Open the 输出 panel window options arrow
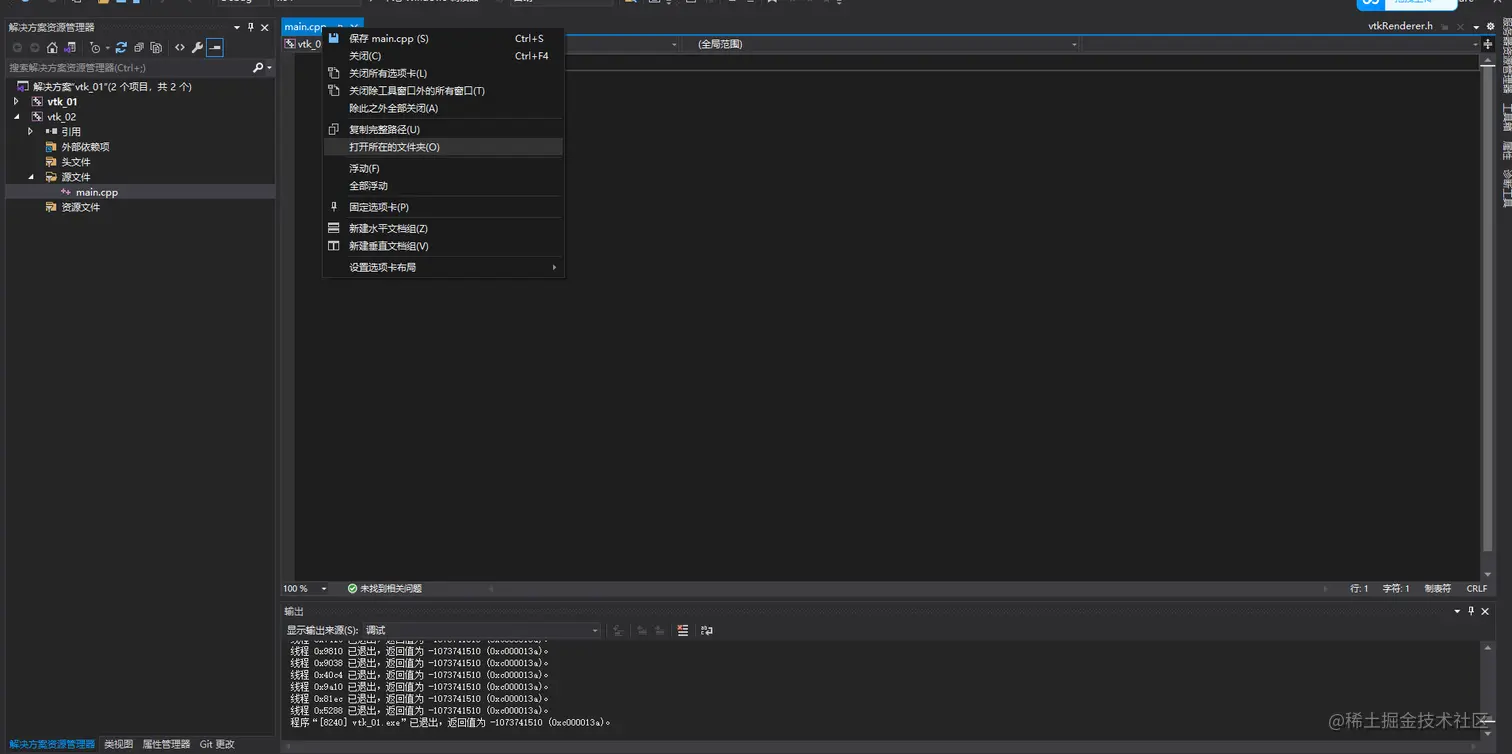The height and width of the screenshot is (754, 1512). pos(1457,611)
